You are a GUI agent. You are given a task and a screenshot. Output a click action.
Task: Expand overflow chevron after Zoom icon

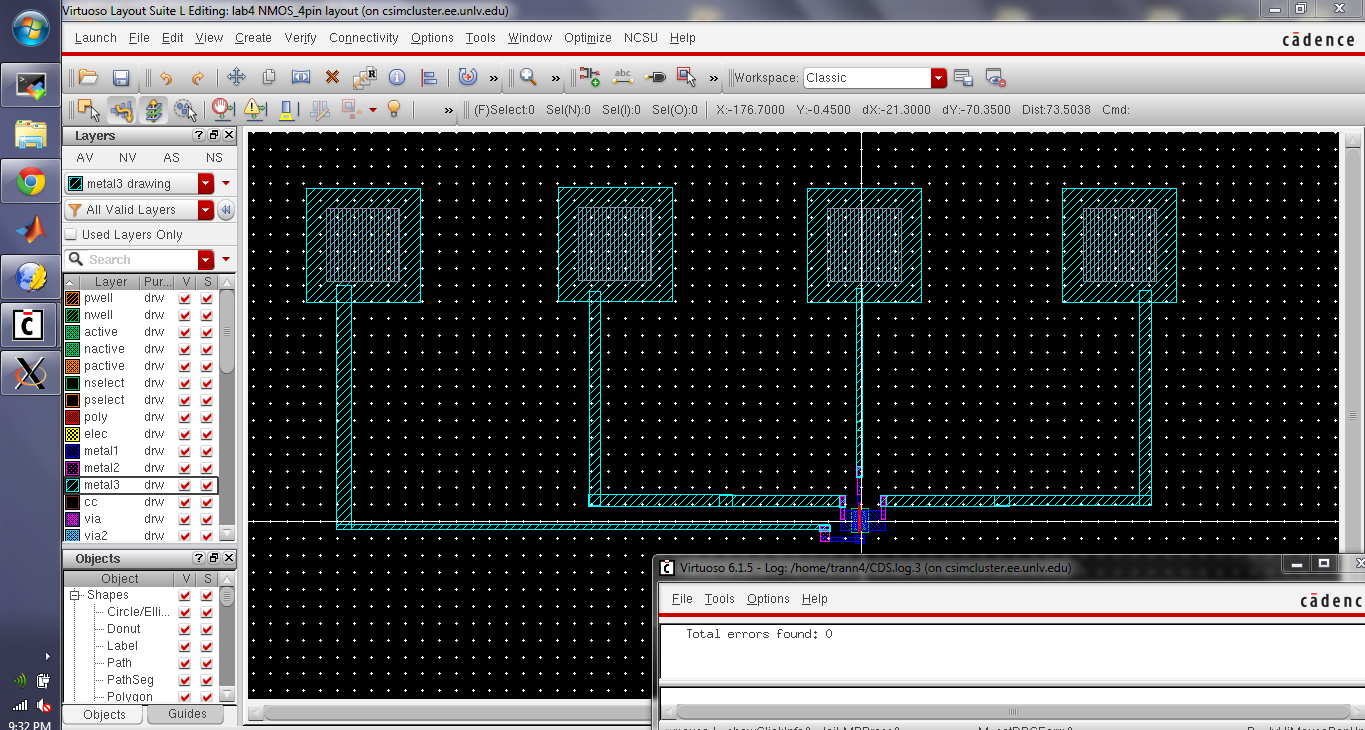click(556, 78)
